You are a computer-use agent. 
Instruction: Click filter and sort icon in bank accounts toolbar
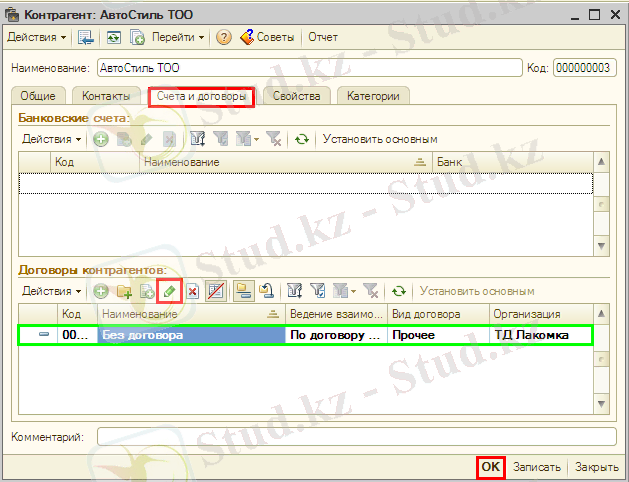[x=198, y=139]
